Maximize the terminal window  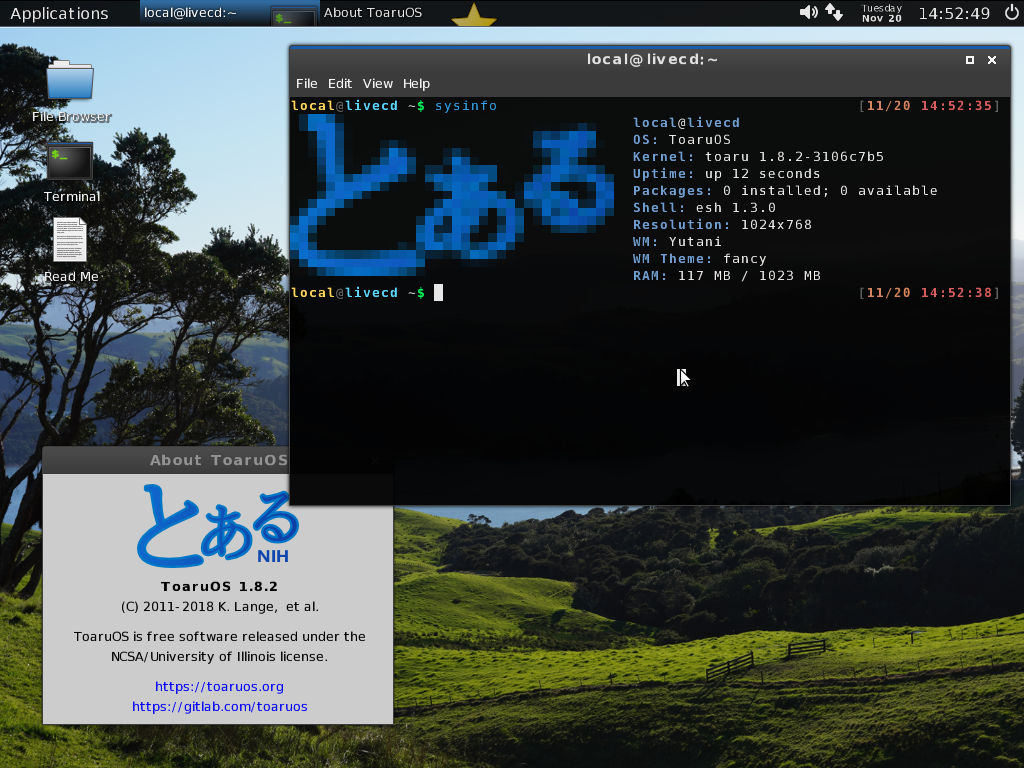coord(970,60)
